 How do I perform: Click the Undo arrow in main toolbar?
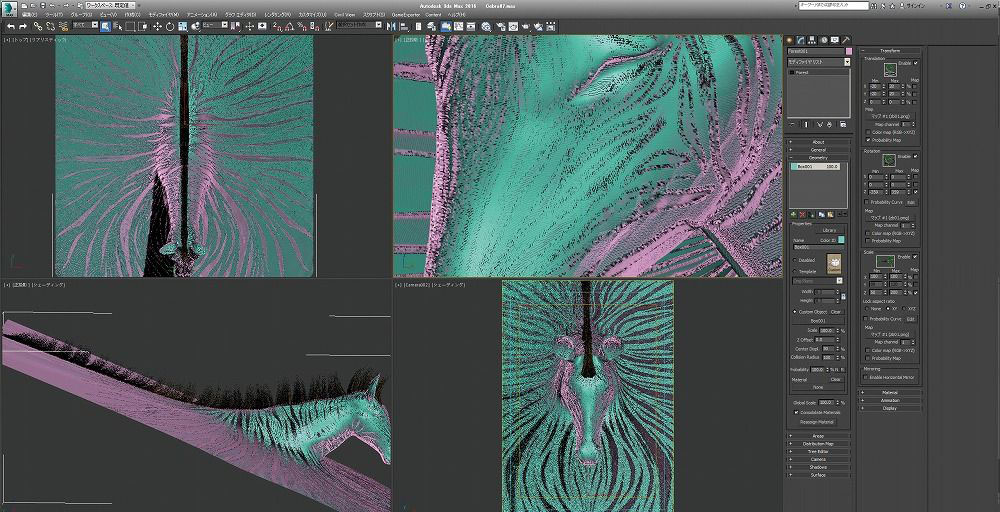pos(9,26)
